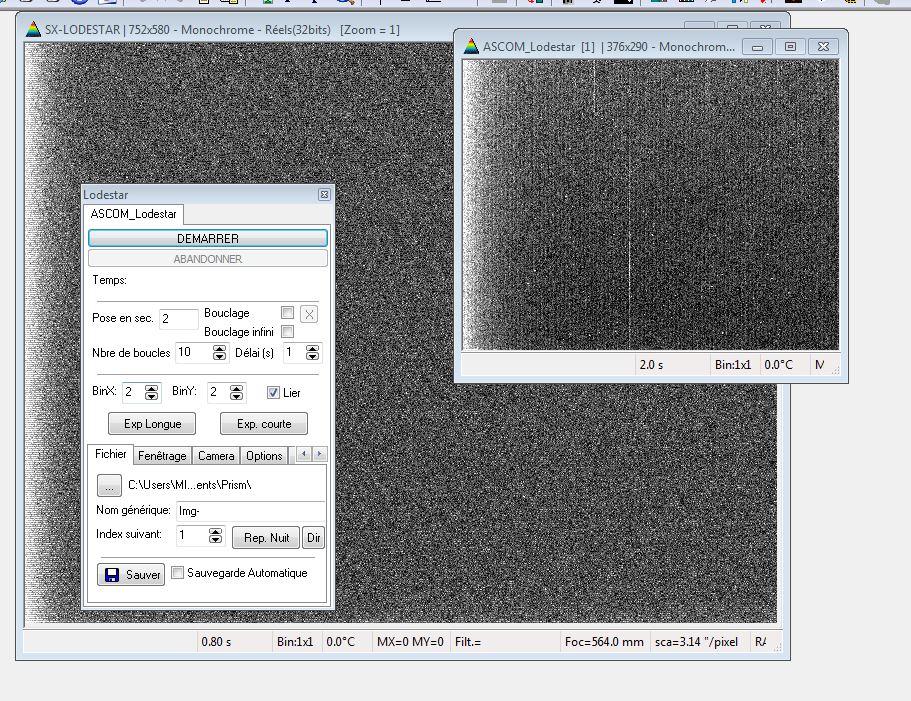Click the Nom générique text field

tap(249, 511)
